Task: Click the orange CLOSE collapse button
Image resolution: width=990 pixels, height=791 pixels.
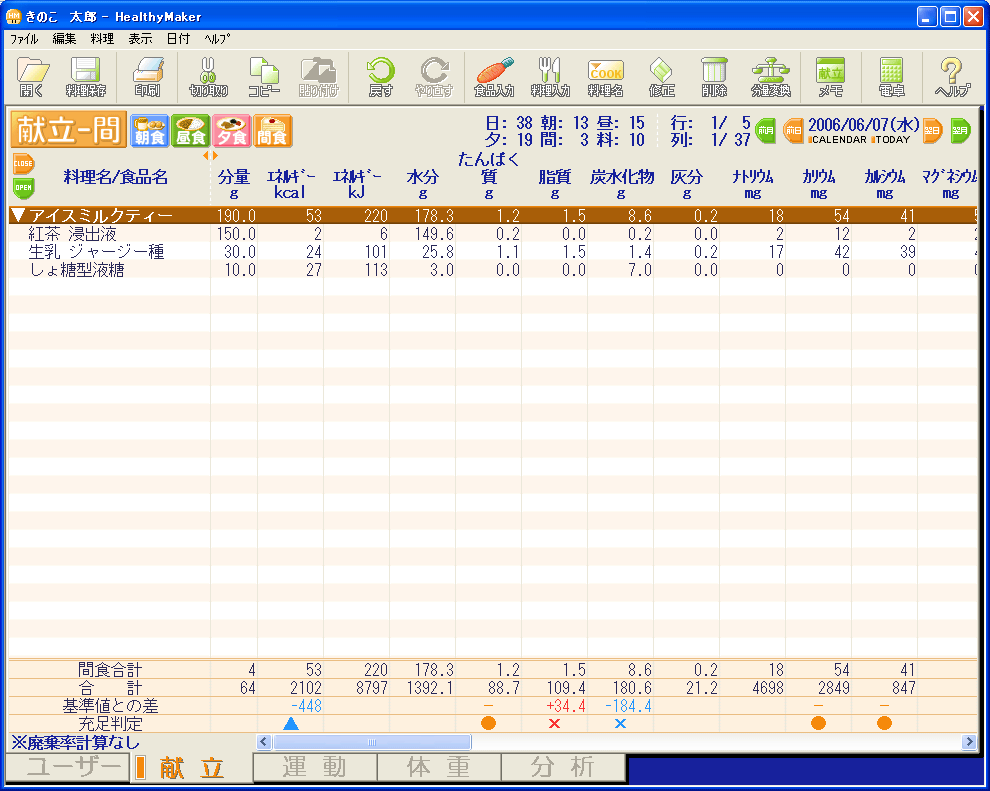Action: [23, 164]
